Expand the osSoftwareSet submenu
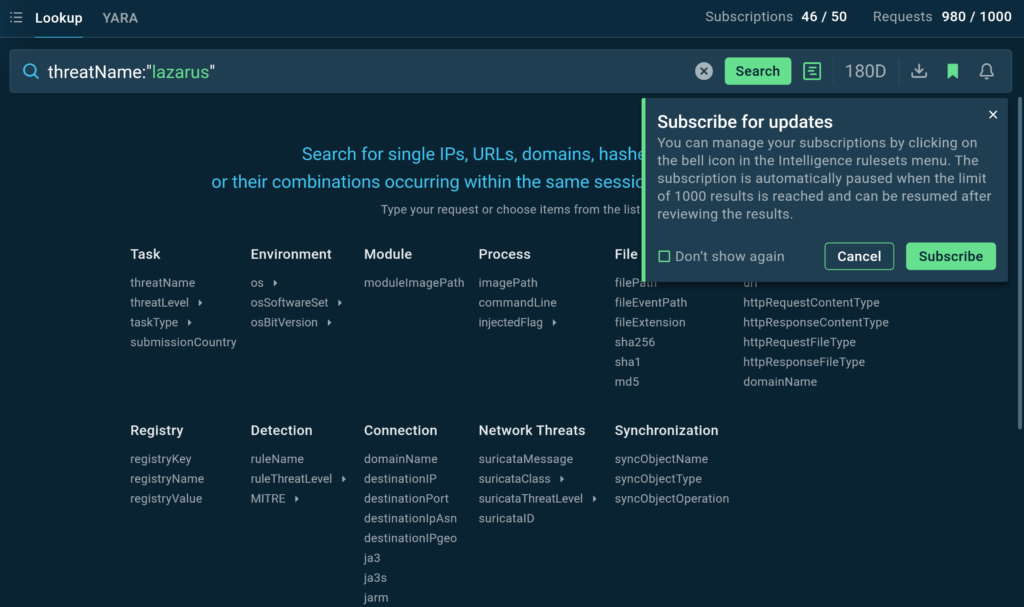Screen dimensions: 1024x607 pyautogui.click(x=340, y=303)
